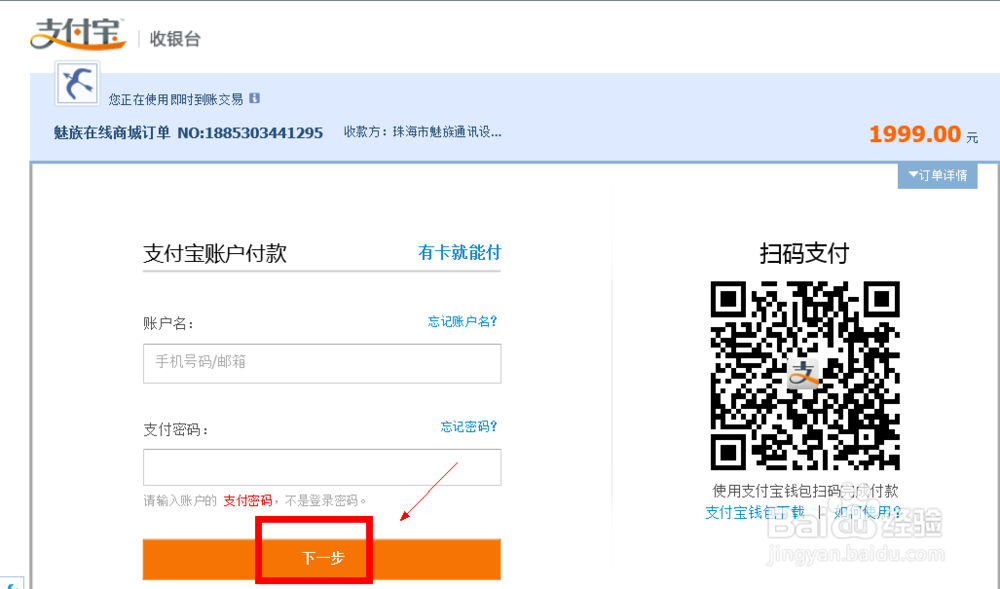This screenshot has width=1000, height=589.
Task: Click the 手机号码/邮箱 input field
Action: [321, 364]
